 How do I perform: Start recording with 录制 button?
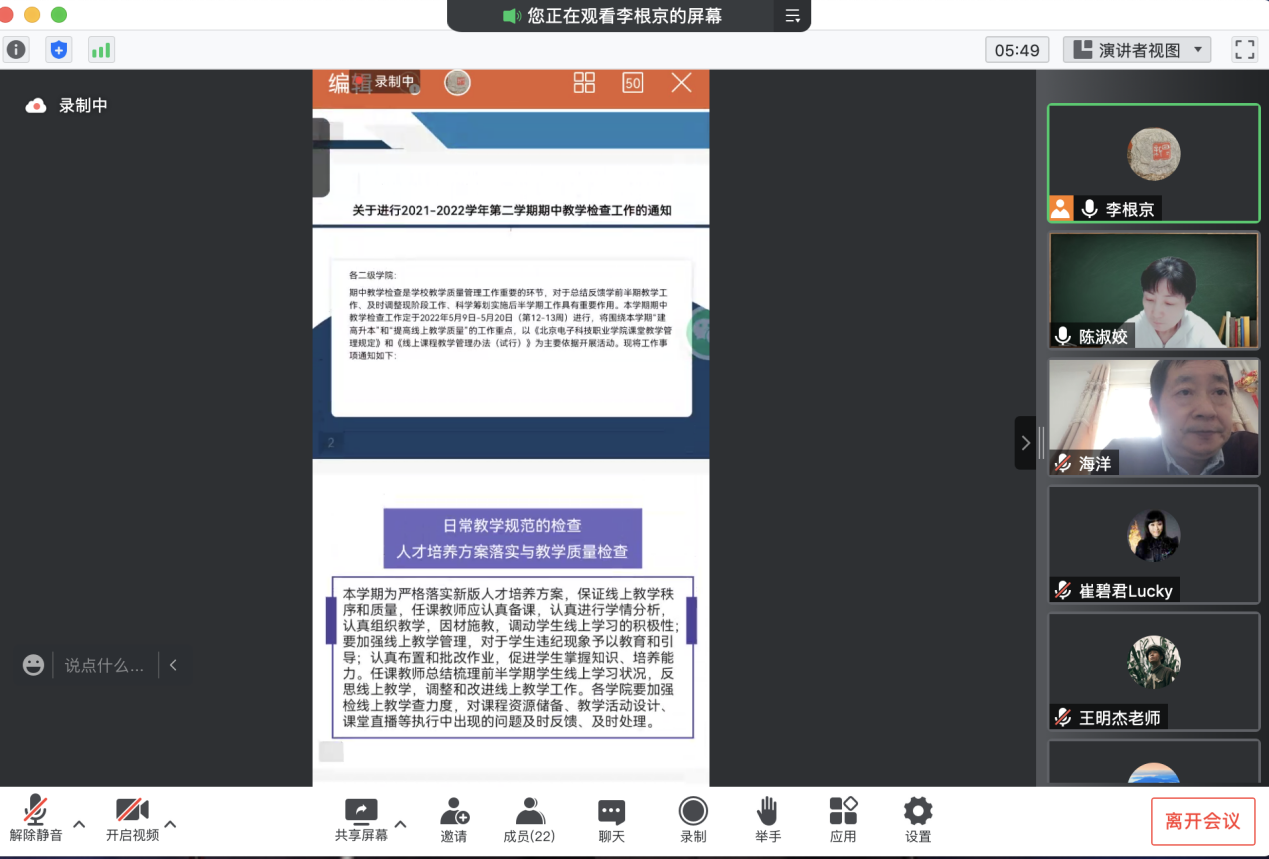(x=693, y=819)
